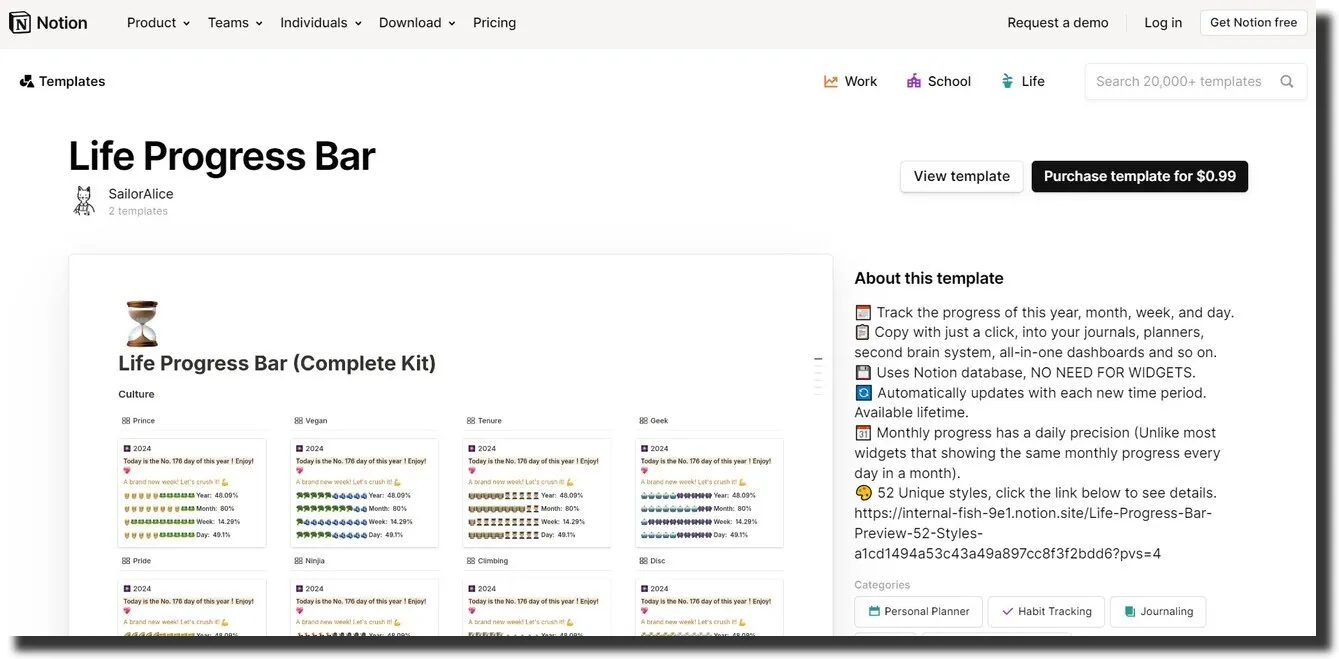Click the Personal Planner calendar icon

875,611
